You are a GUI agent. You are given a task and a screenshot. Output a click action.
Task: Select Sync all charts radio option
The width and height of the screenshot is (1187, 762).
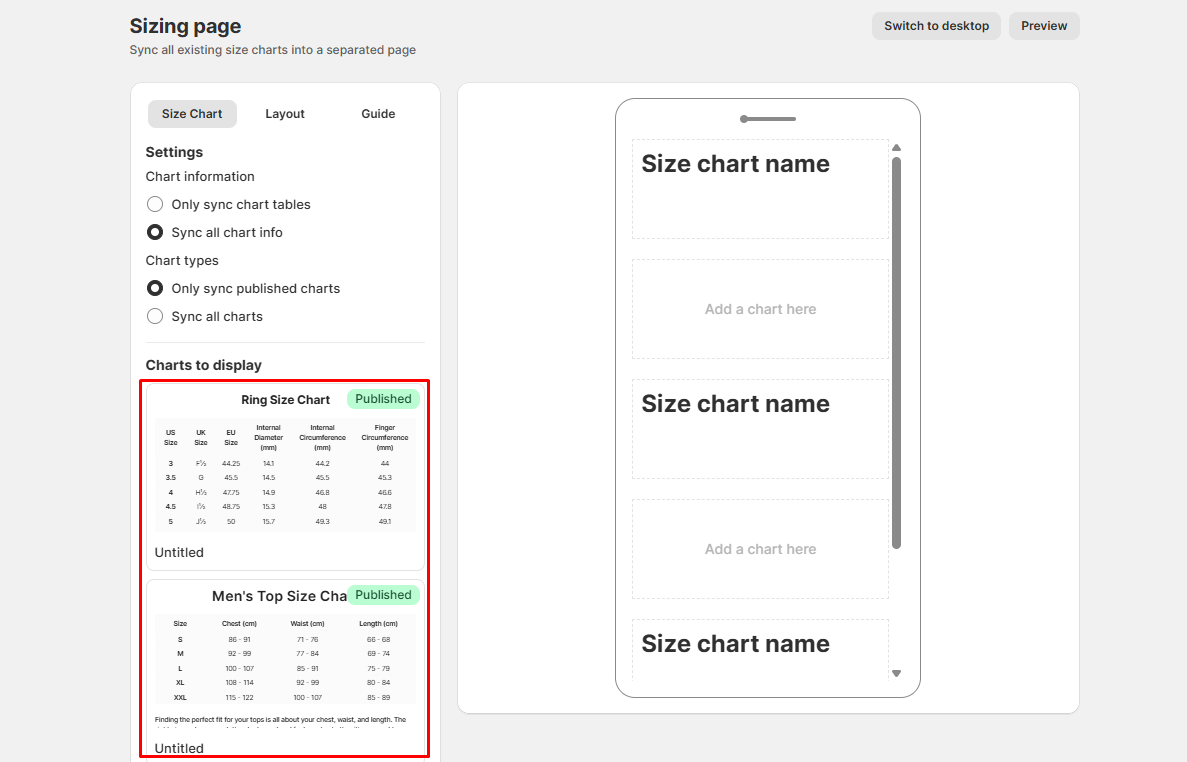coord(155,316)
